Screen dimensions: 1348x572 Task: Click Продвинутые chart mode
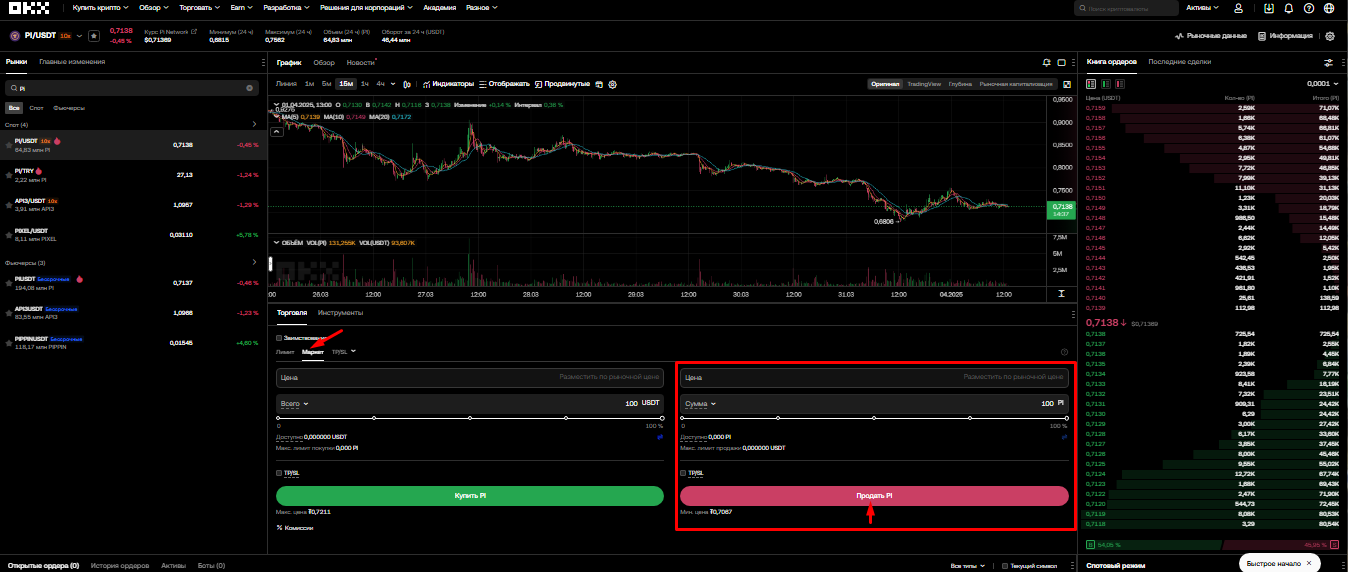coord(561,84)
